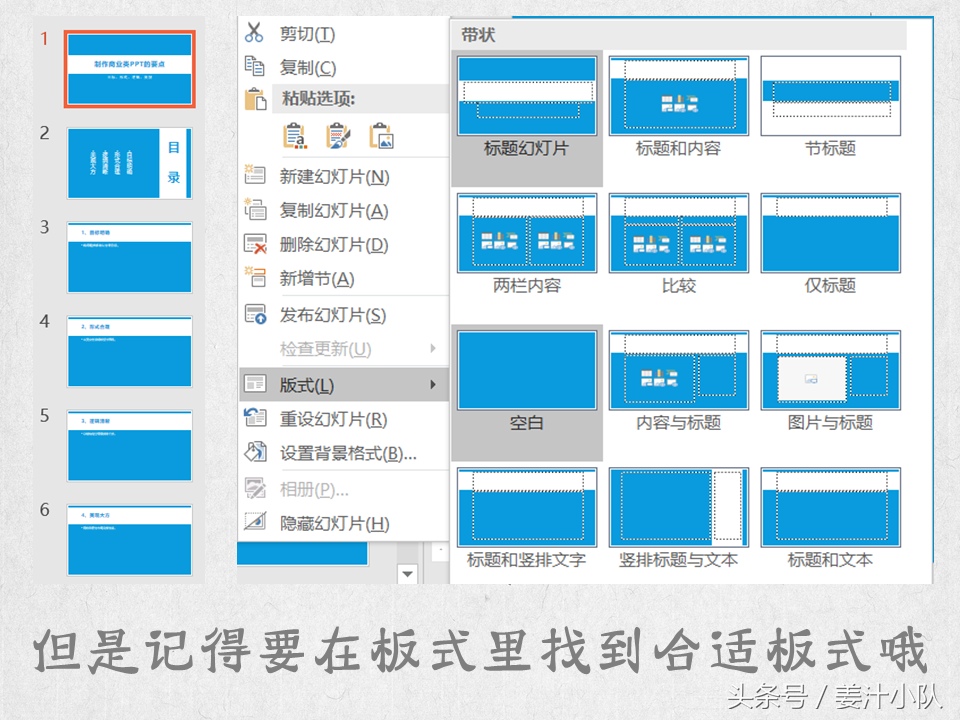Viewport: 960px width, 720px height.
Task: Click the scroll down arrow below menu
Action: 407,574
